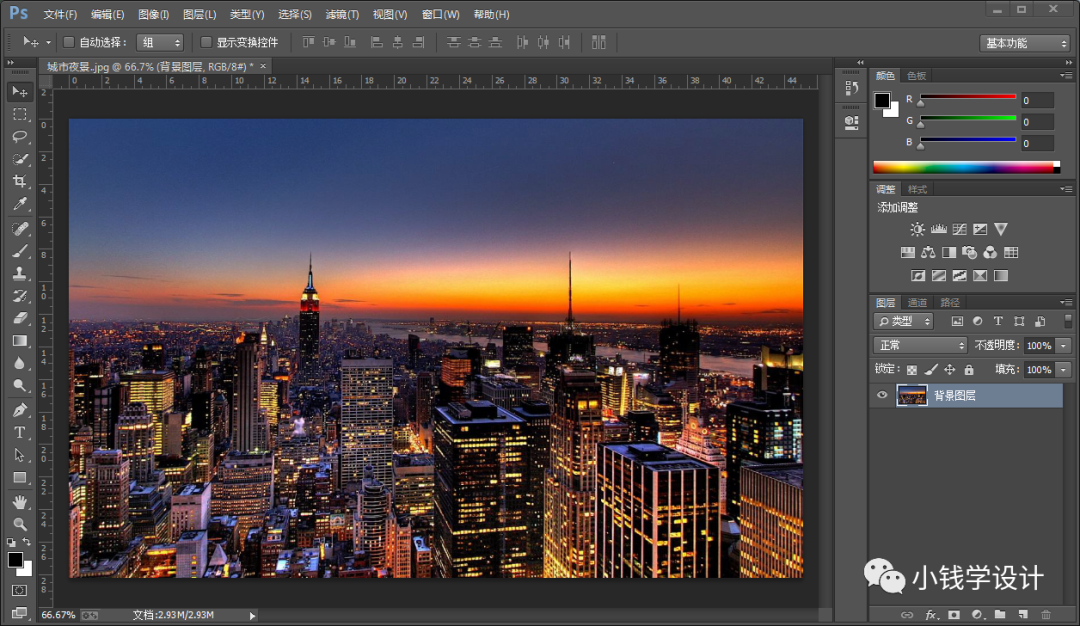The width and height of the screenshot is (1080, 626).
Task: Select the Lasso tool
Action: pos(20,137)
